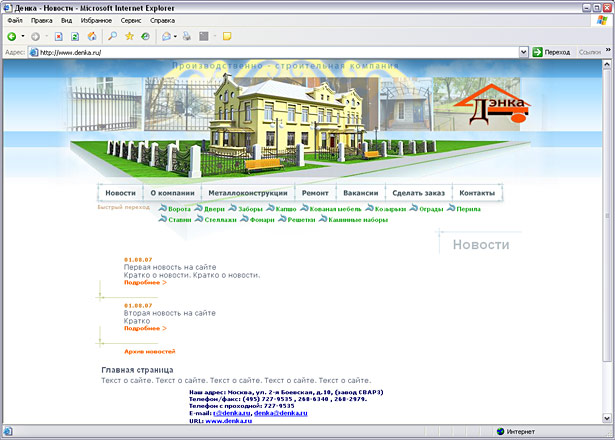
Task: Refresh the page with Refresh icon
Action: pyautogui.click(x=75, y=36)
